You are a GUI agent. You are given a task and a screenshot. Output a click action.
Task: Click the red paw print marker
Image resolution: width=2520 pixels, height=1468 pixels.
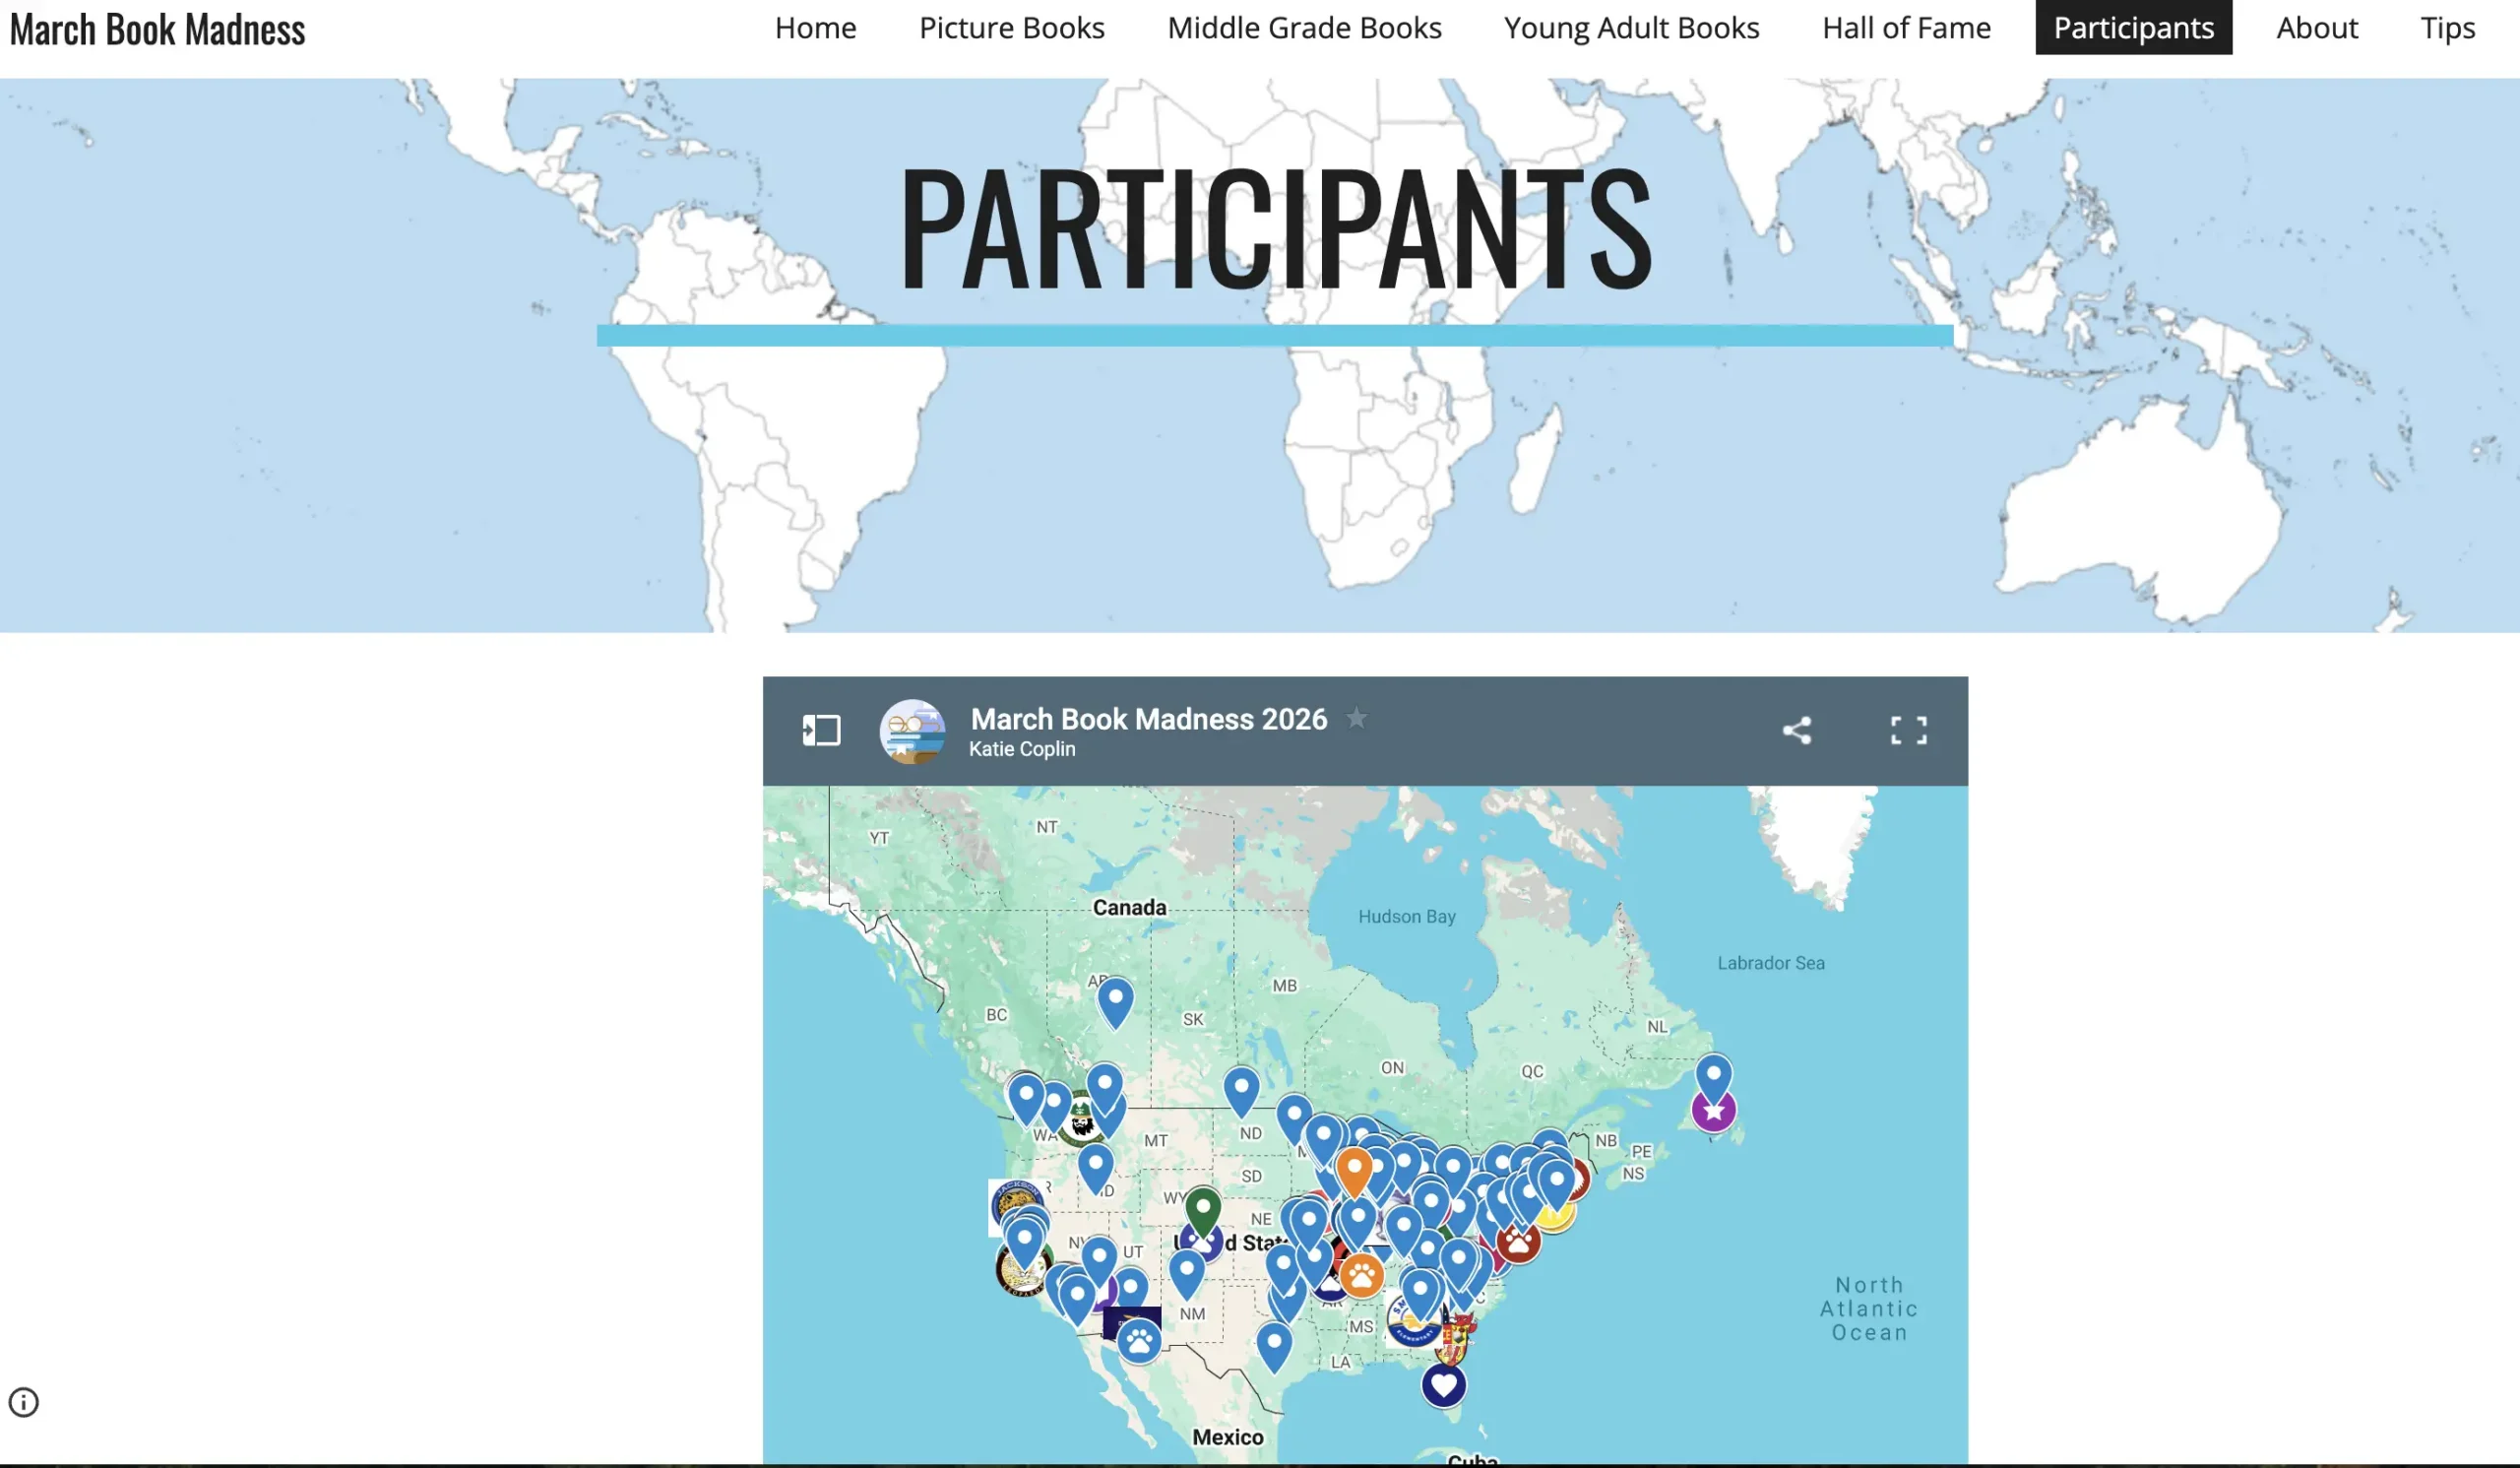(1518, 1244)
